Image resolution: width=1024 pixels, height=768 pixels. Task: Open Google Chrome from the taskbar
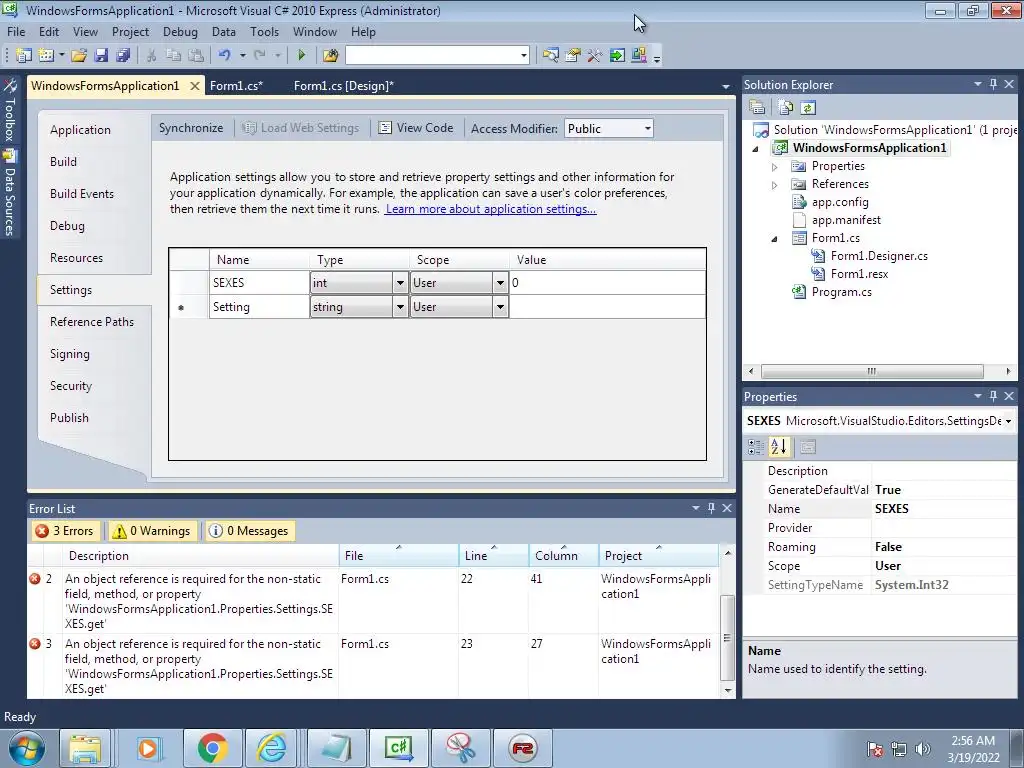tap(212, 748)
